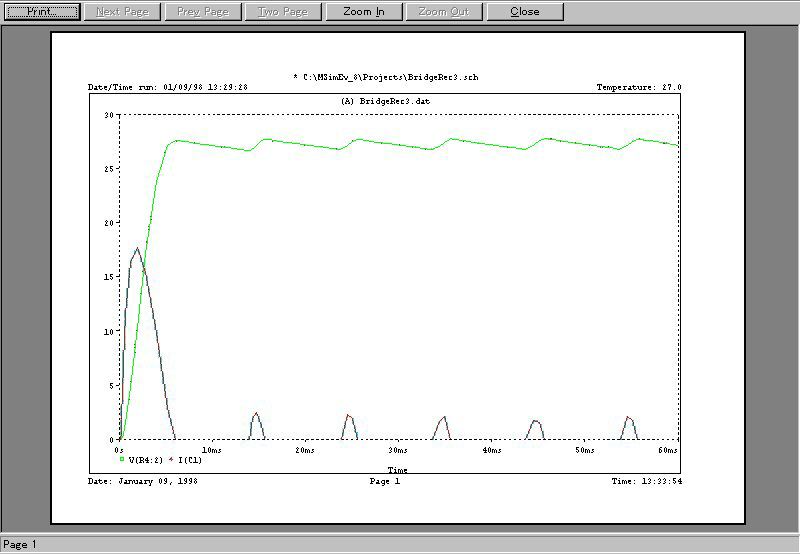
Task: Click the Page 1 status bar text
Action: [x=20, y=545]
